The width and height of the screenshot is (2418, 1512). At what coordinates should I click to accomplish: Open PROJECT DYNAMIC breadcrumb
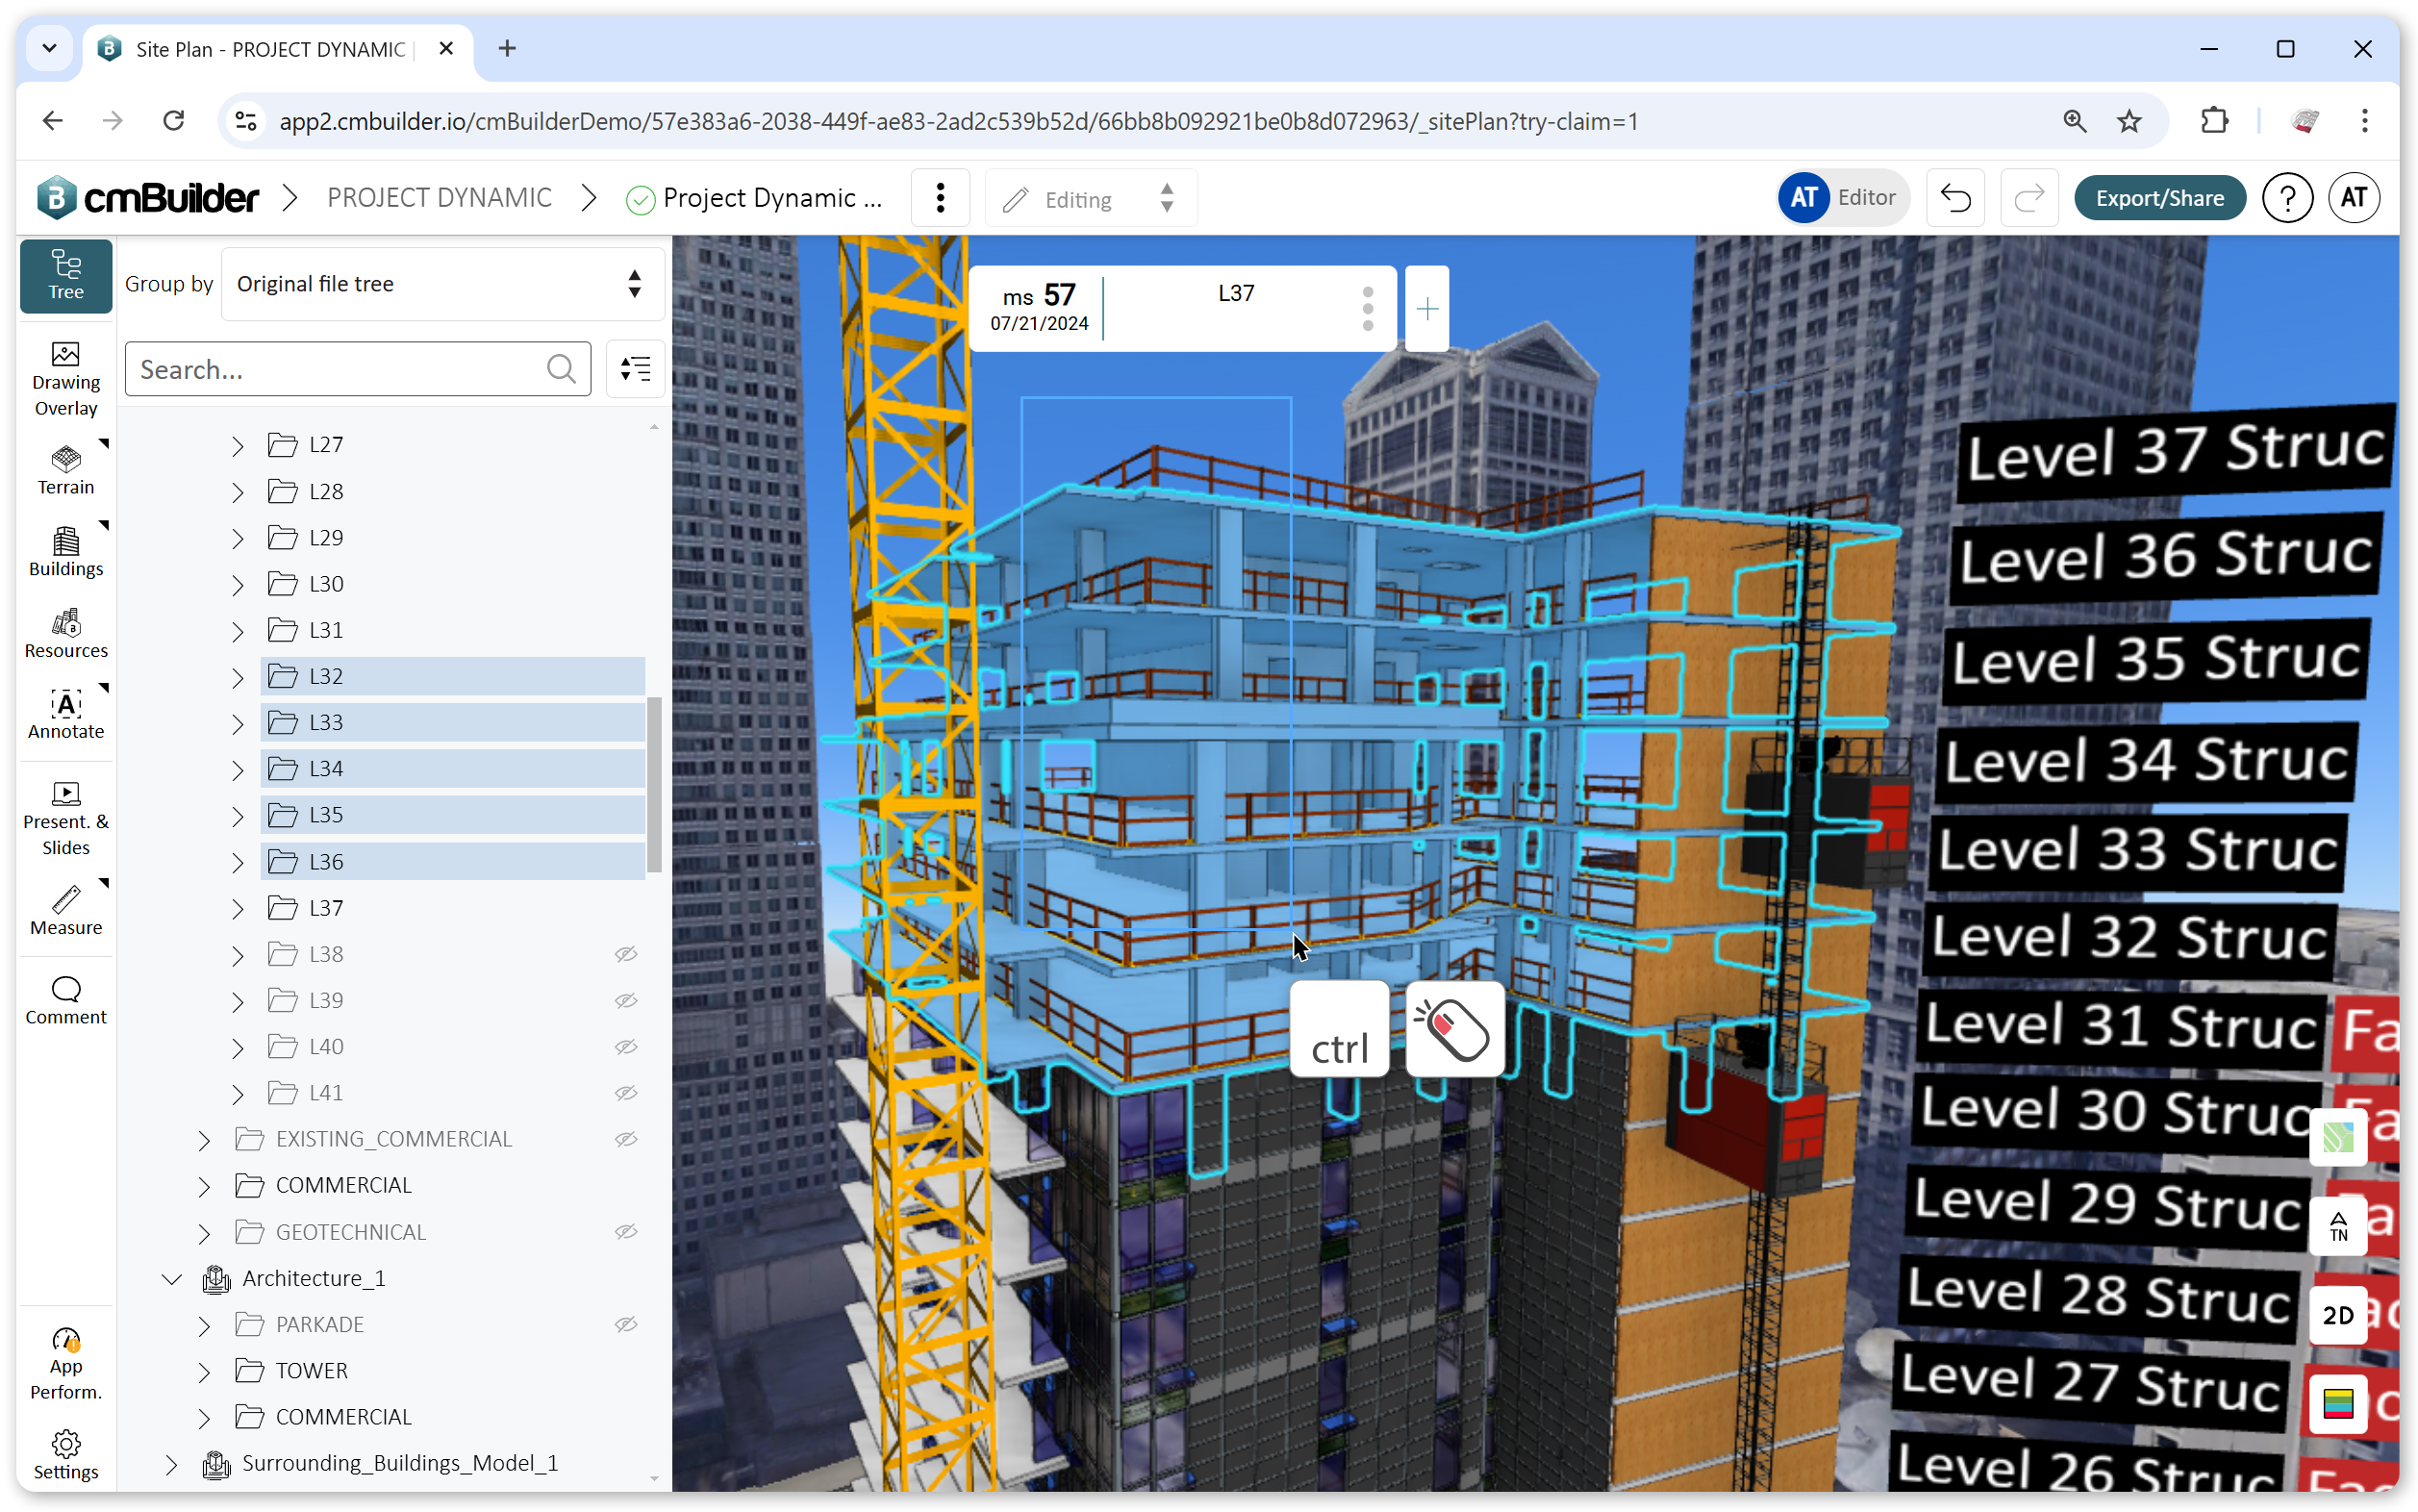(438, 198)
